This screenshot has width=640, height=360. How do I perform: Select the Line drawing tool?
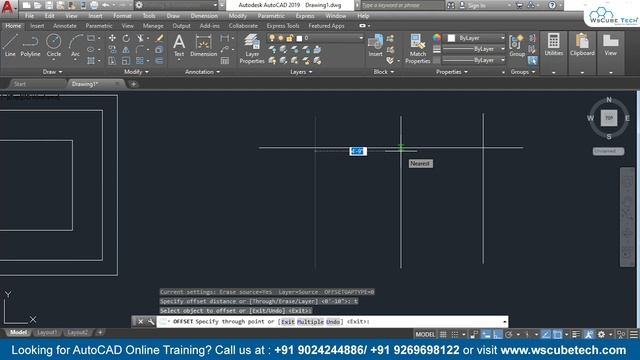[10, 45]
